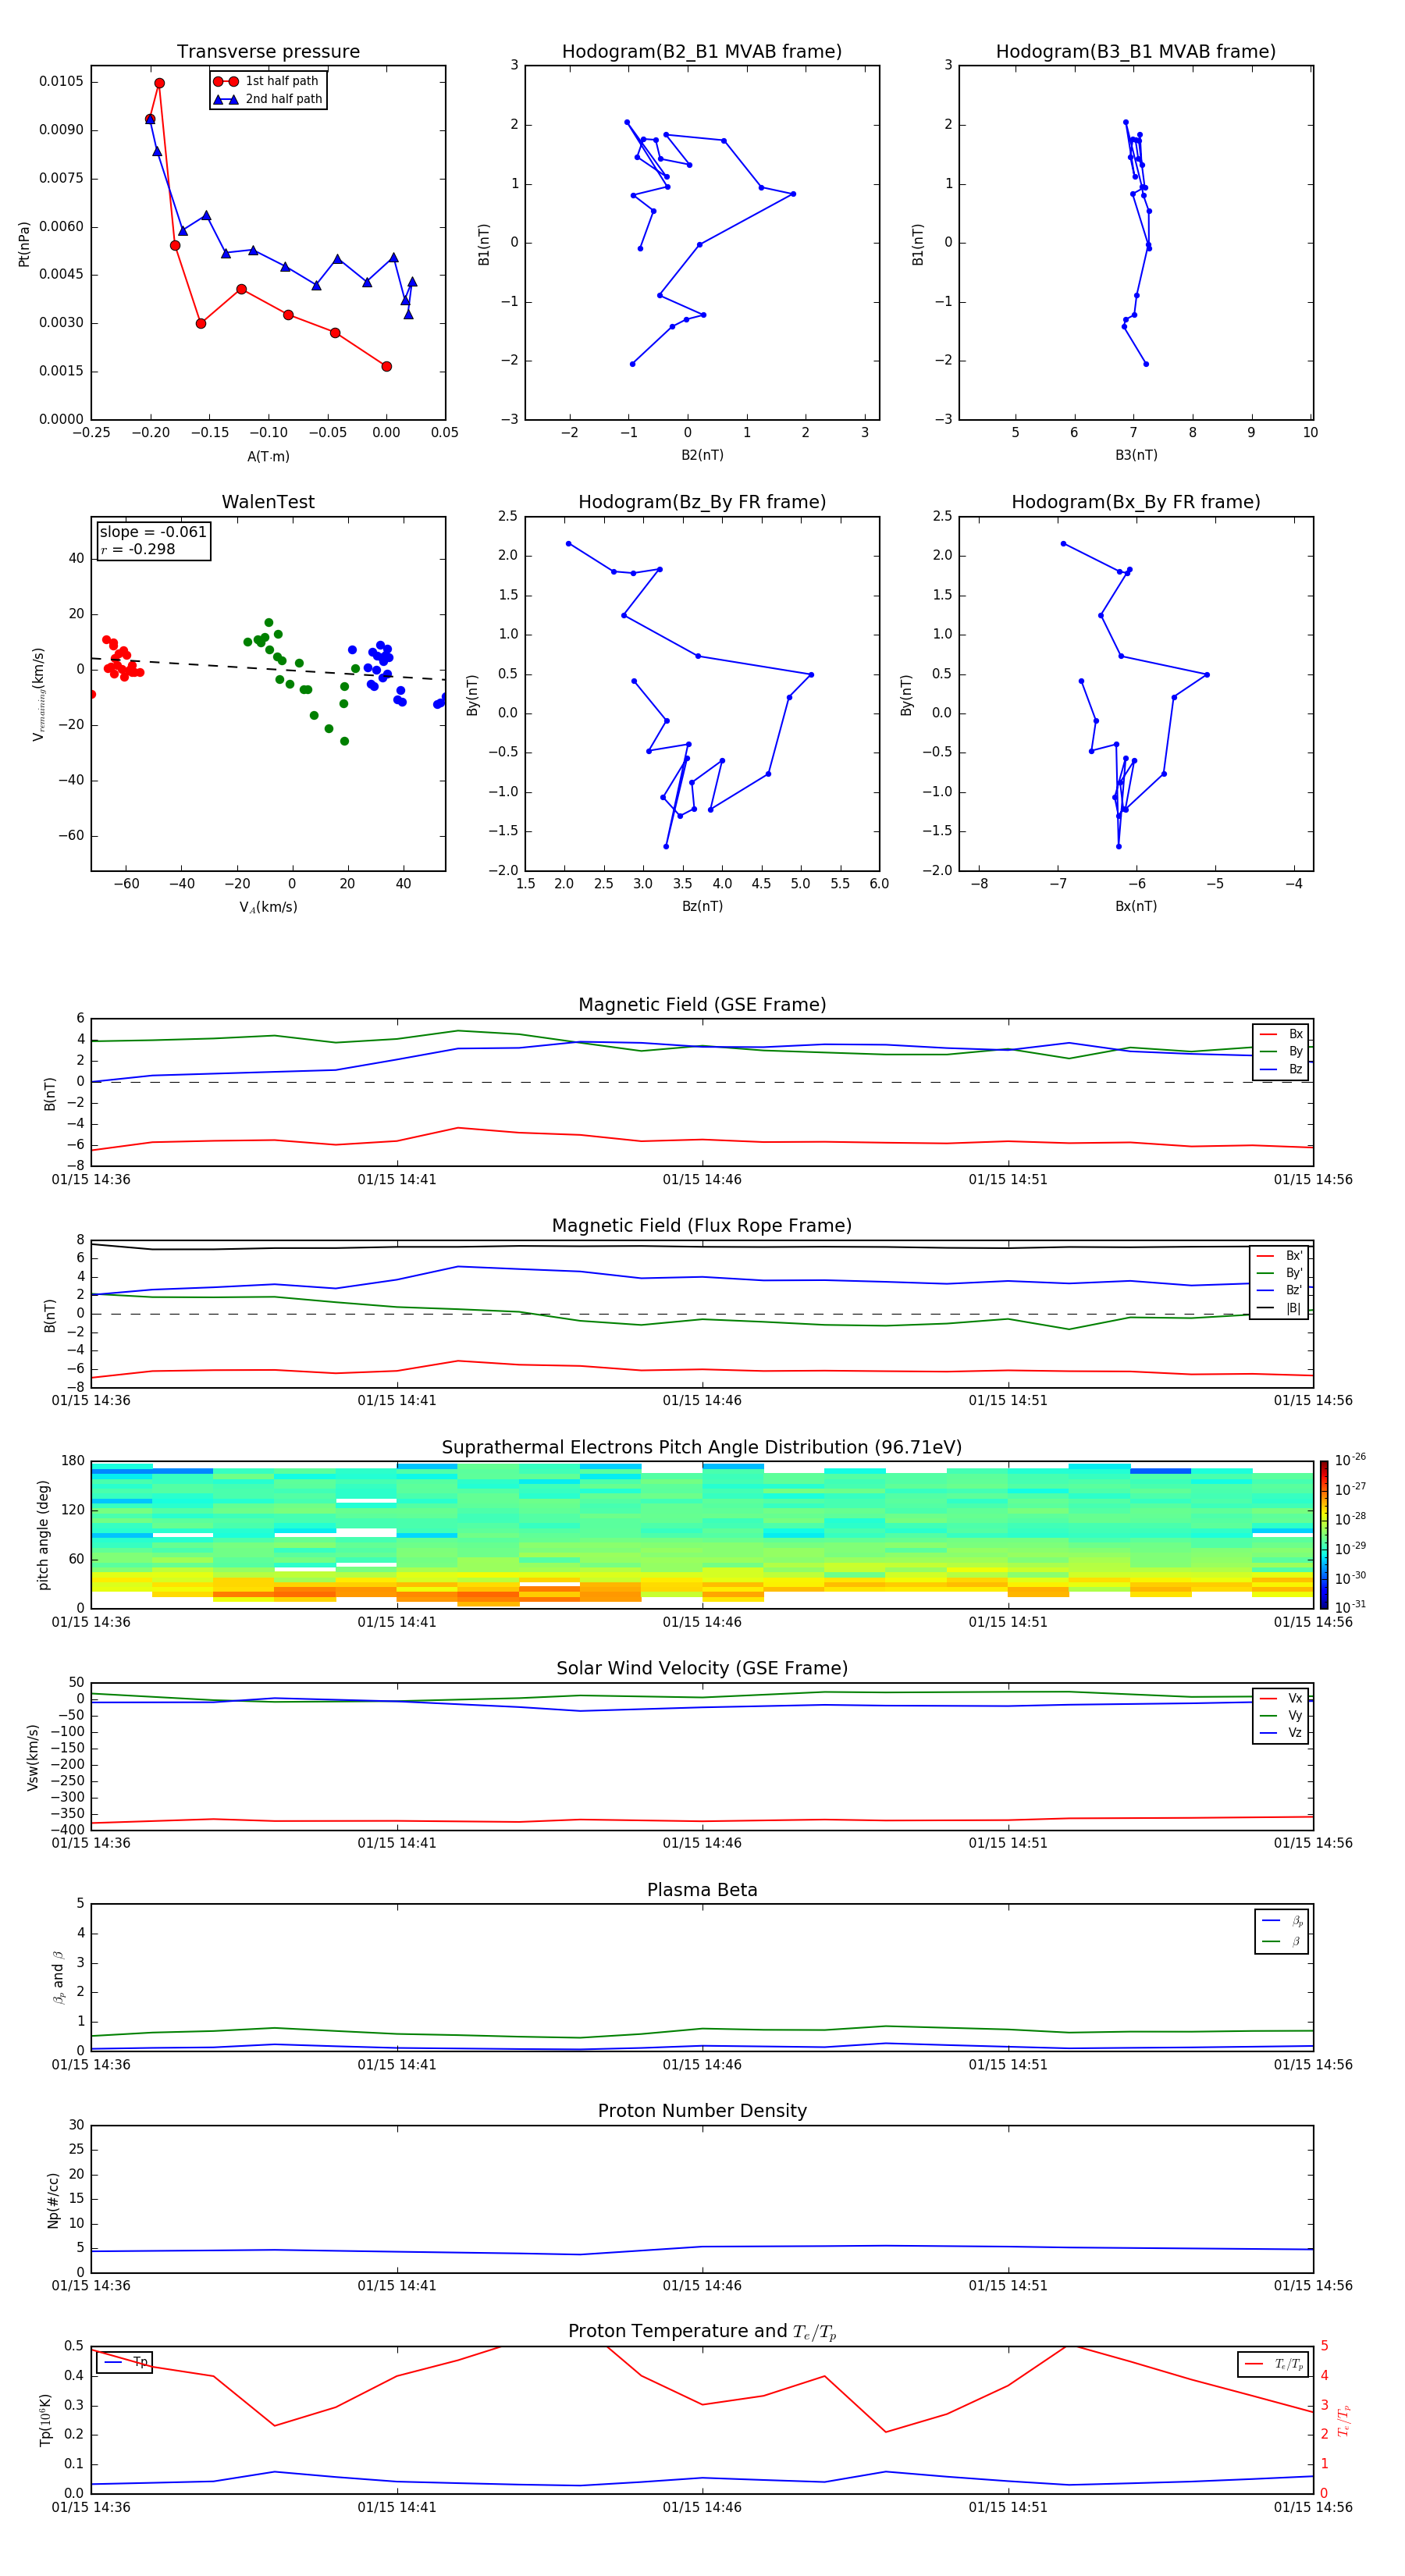Click the "V_A(km/s)" x-axis label
Viewport: 1405px width, 2576px height.
tap(268, 907)
